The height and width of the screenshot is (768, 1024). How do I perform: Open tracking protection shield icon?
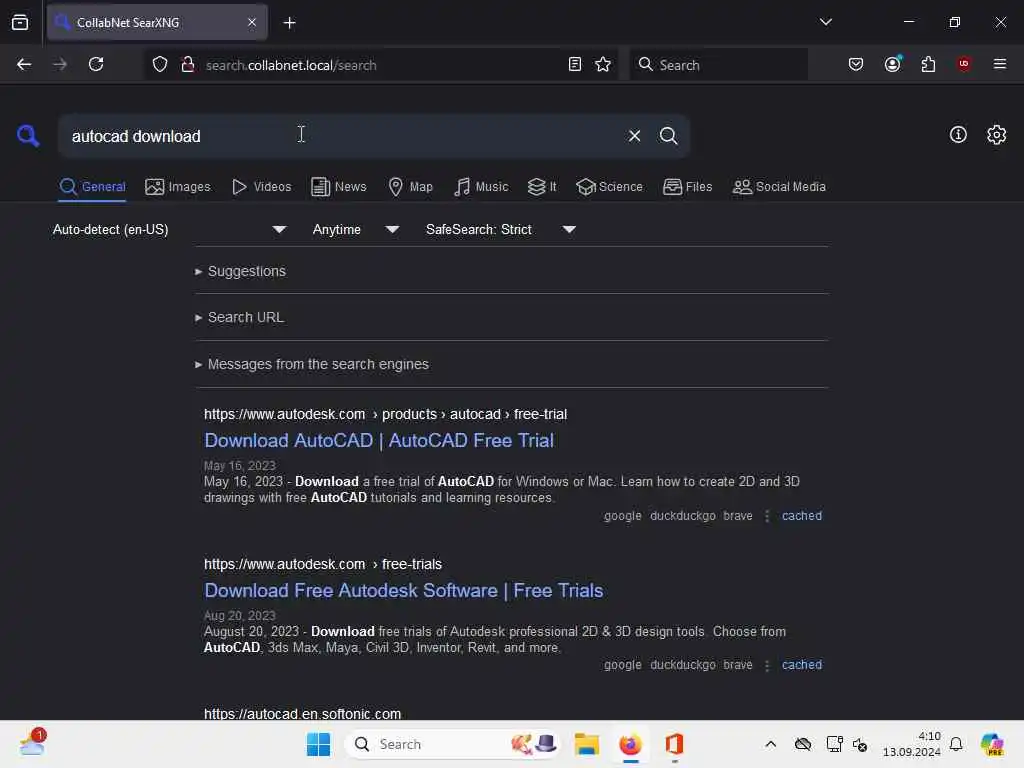(x=160, y=64)
